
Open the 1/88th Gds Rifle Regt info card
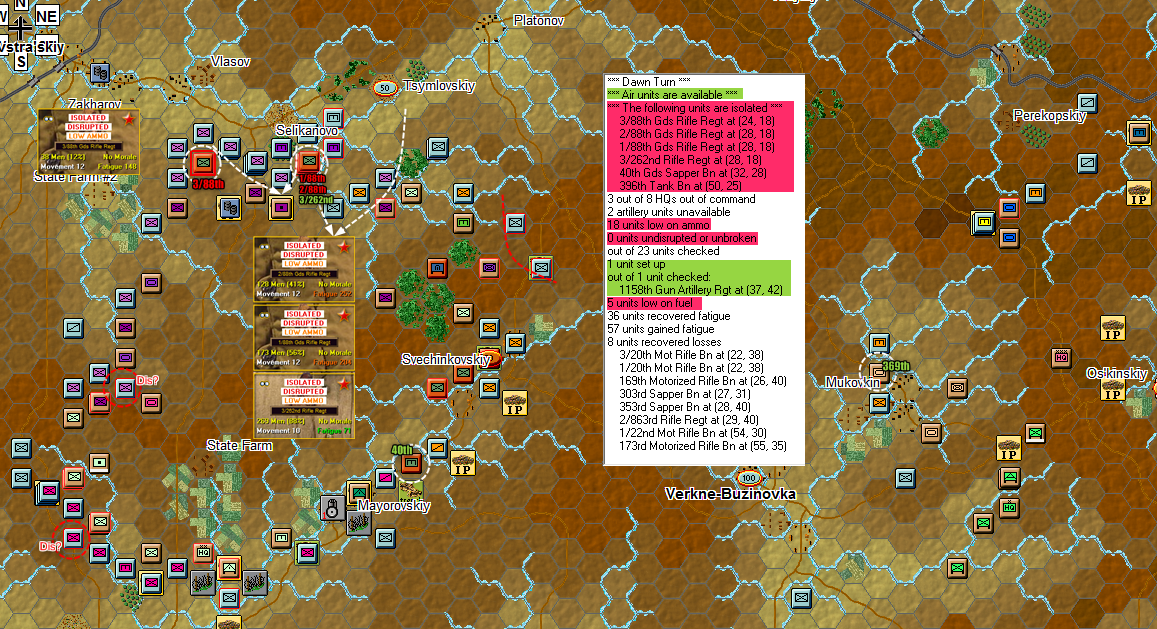304,338
